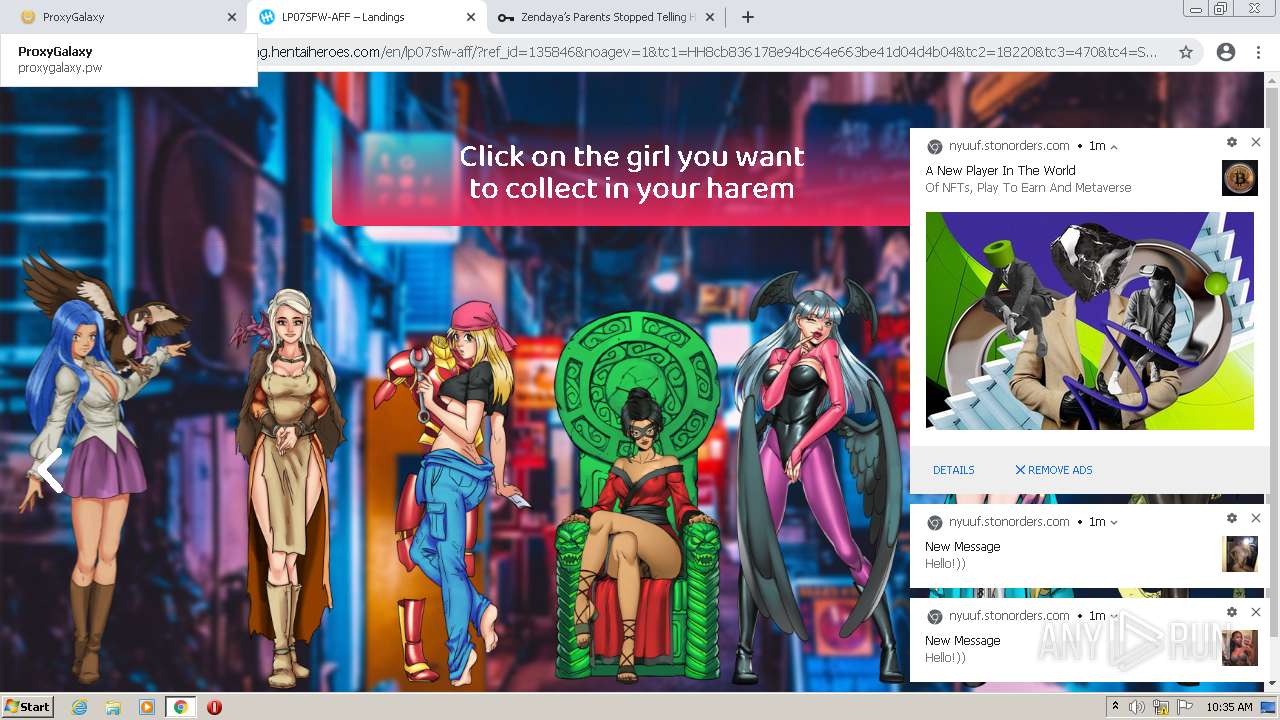Close the Zendaya's Parents tab
Screen dimensions: 1280x720
[710, 17]
